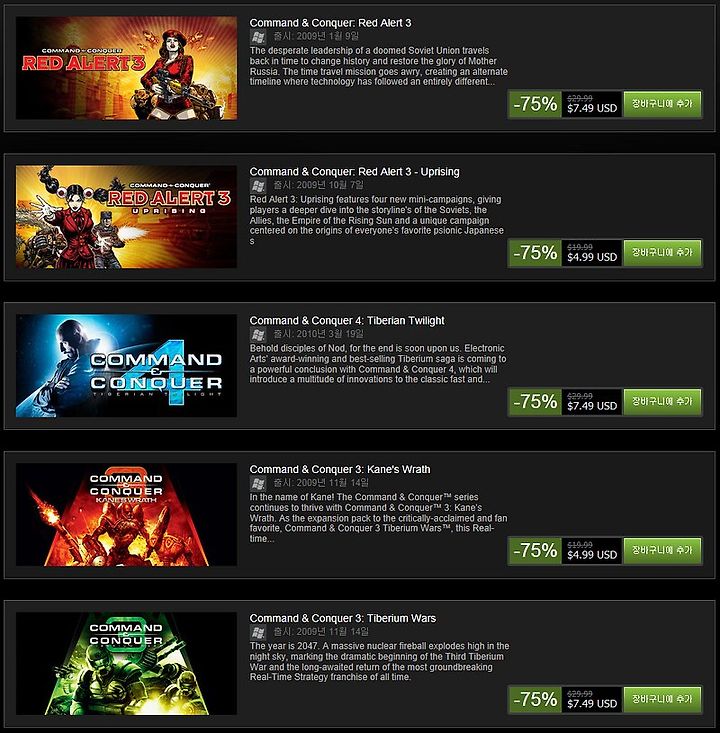Open the Command & Conquer 3: Kane's Wrath title
720x733 pixels.
(x=340, y=469)
